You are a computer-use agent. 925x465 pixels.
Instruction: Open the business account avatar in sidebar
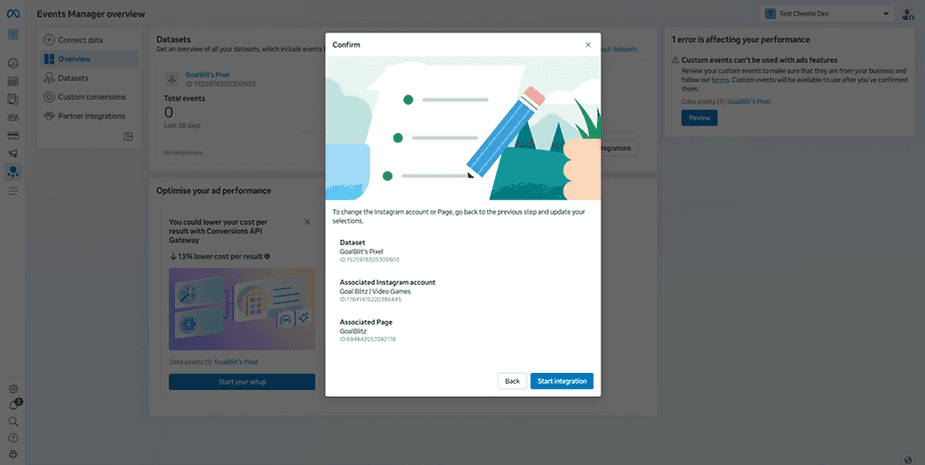coord(13,35)
